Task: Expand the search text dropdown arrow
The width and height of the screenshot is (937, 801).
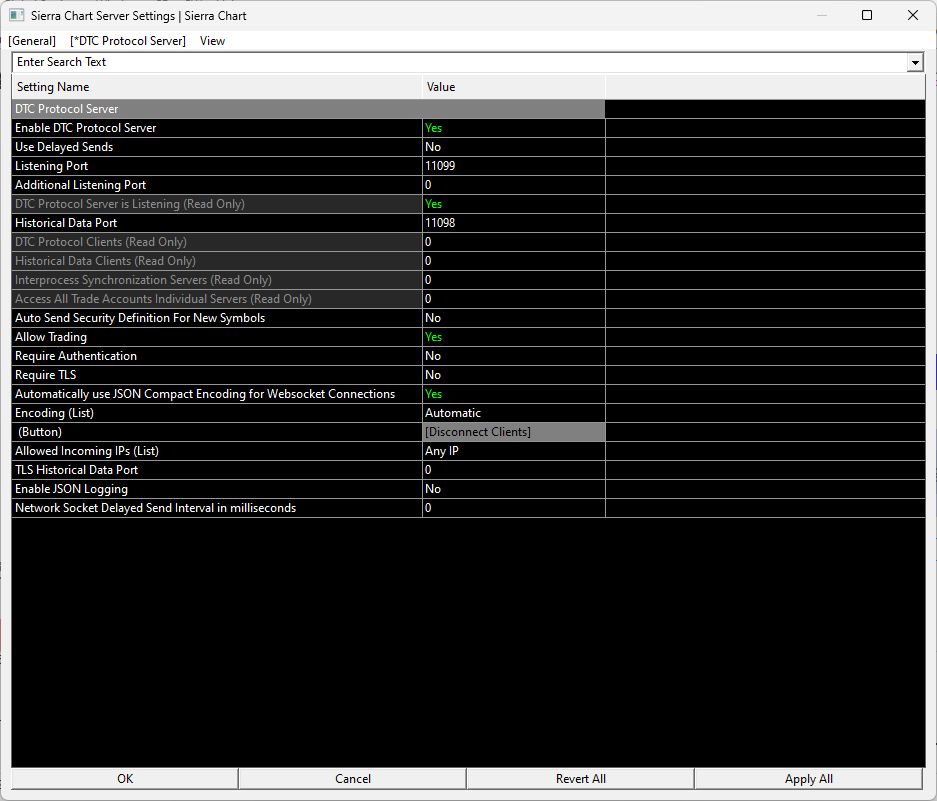Action: (x=915, y=62)
